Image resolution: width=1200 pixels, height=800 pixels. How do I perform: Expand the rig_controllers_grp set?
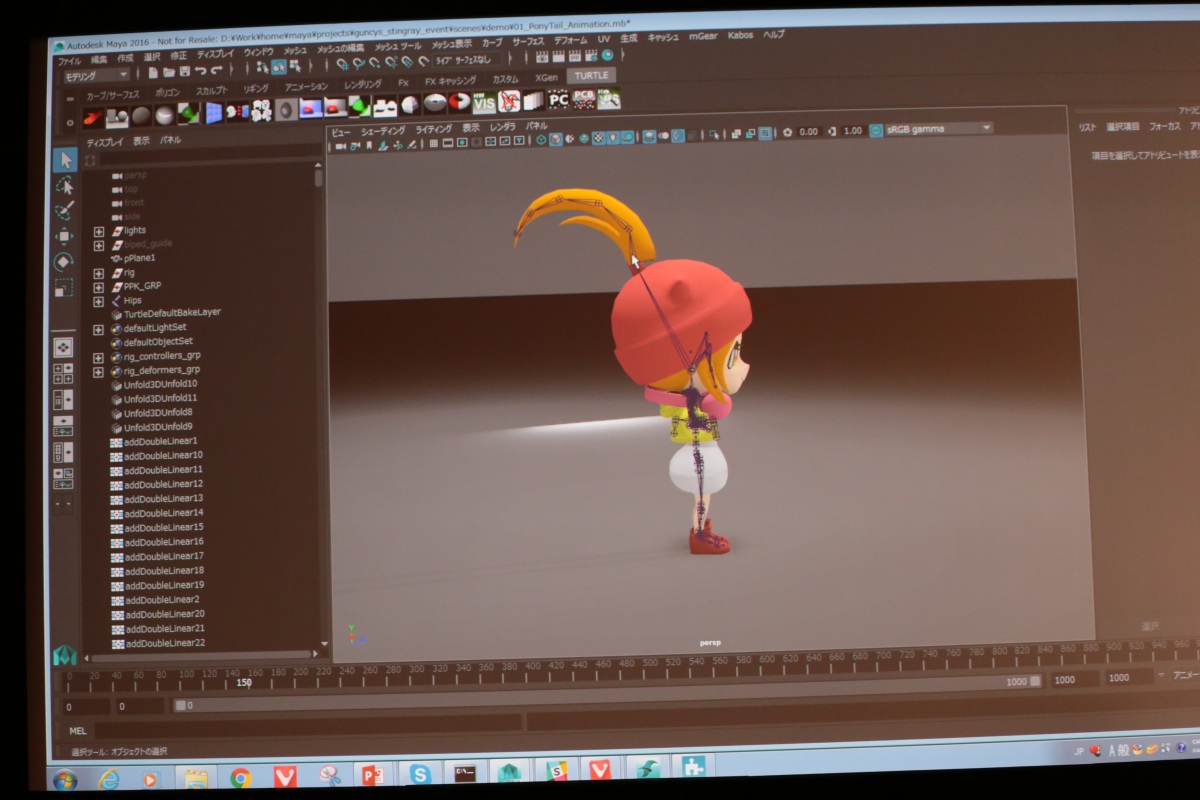[99, 357]
